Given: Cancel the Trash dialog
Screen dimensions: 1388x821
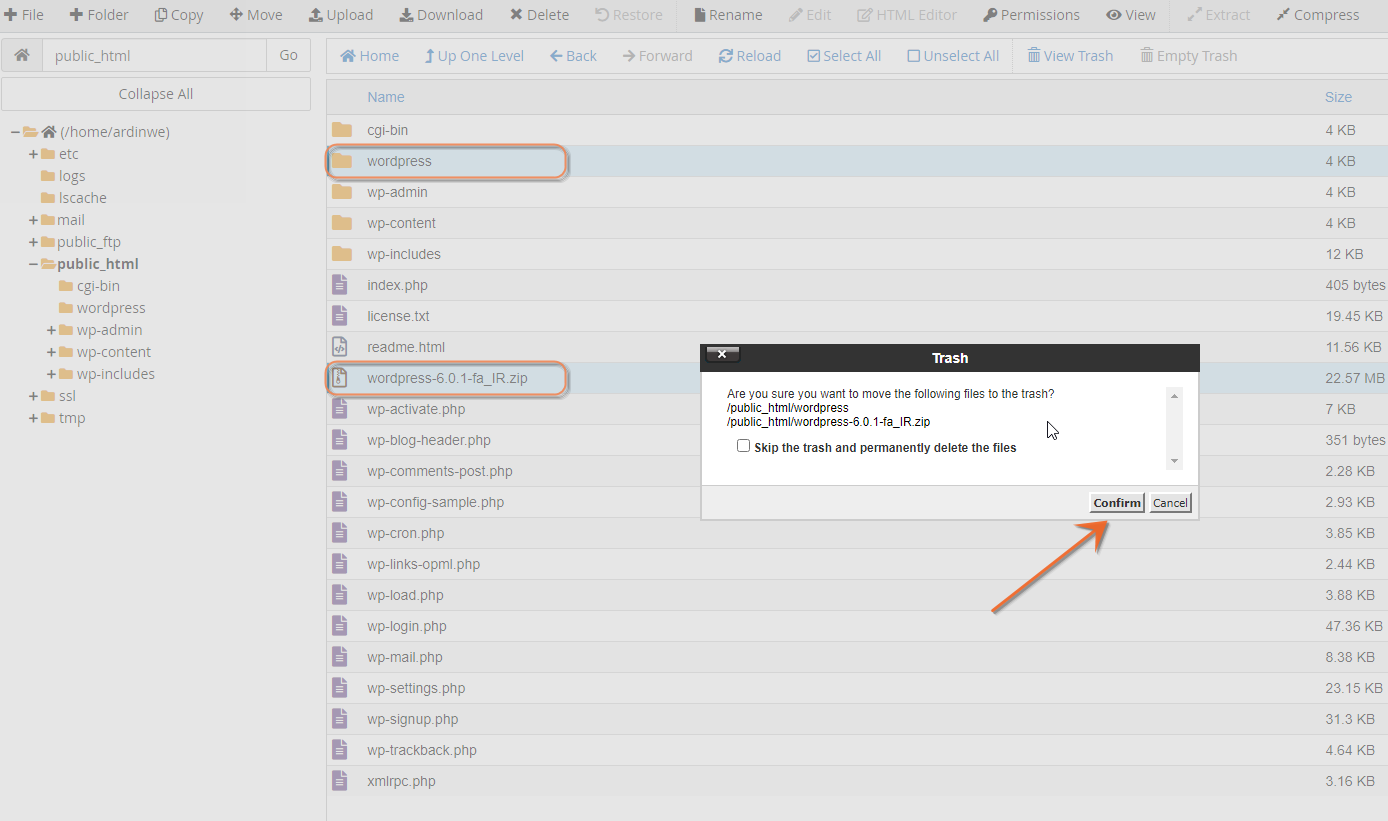Looking at the screenshot, I should pyautogui.click(x=1170, y=503).
